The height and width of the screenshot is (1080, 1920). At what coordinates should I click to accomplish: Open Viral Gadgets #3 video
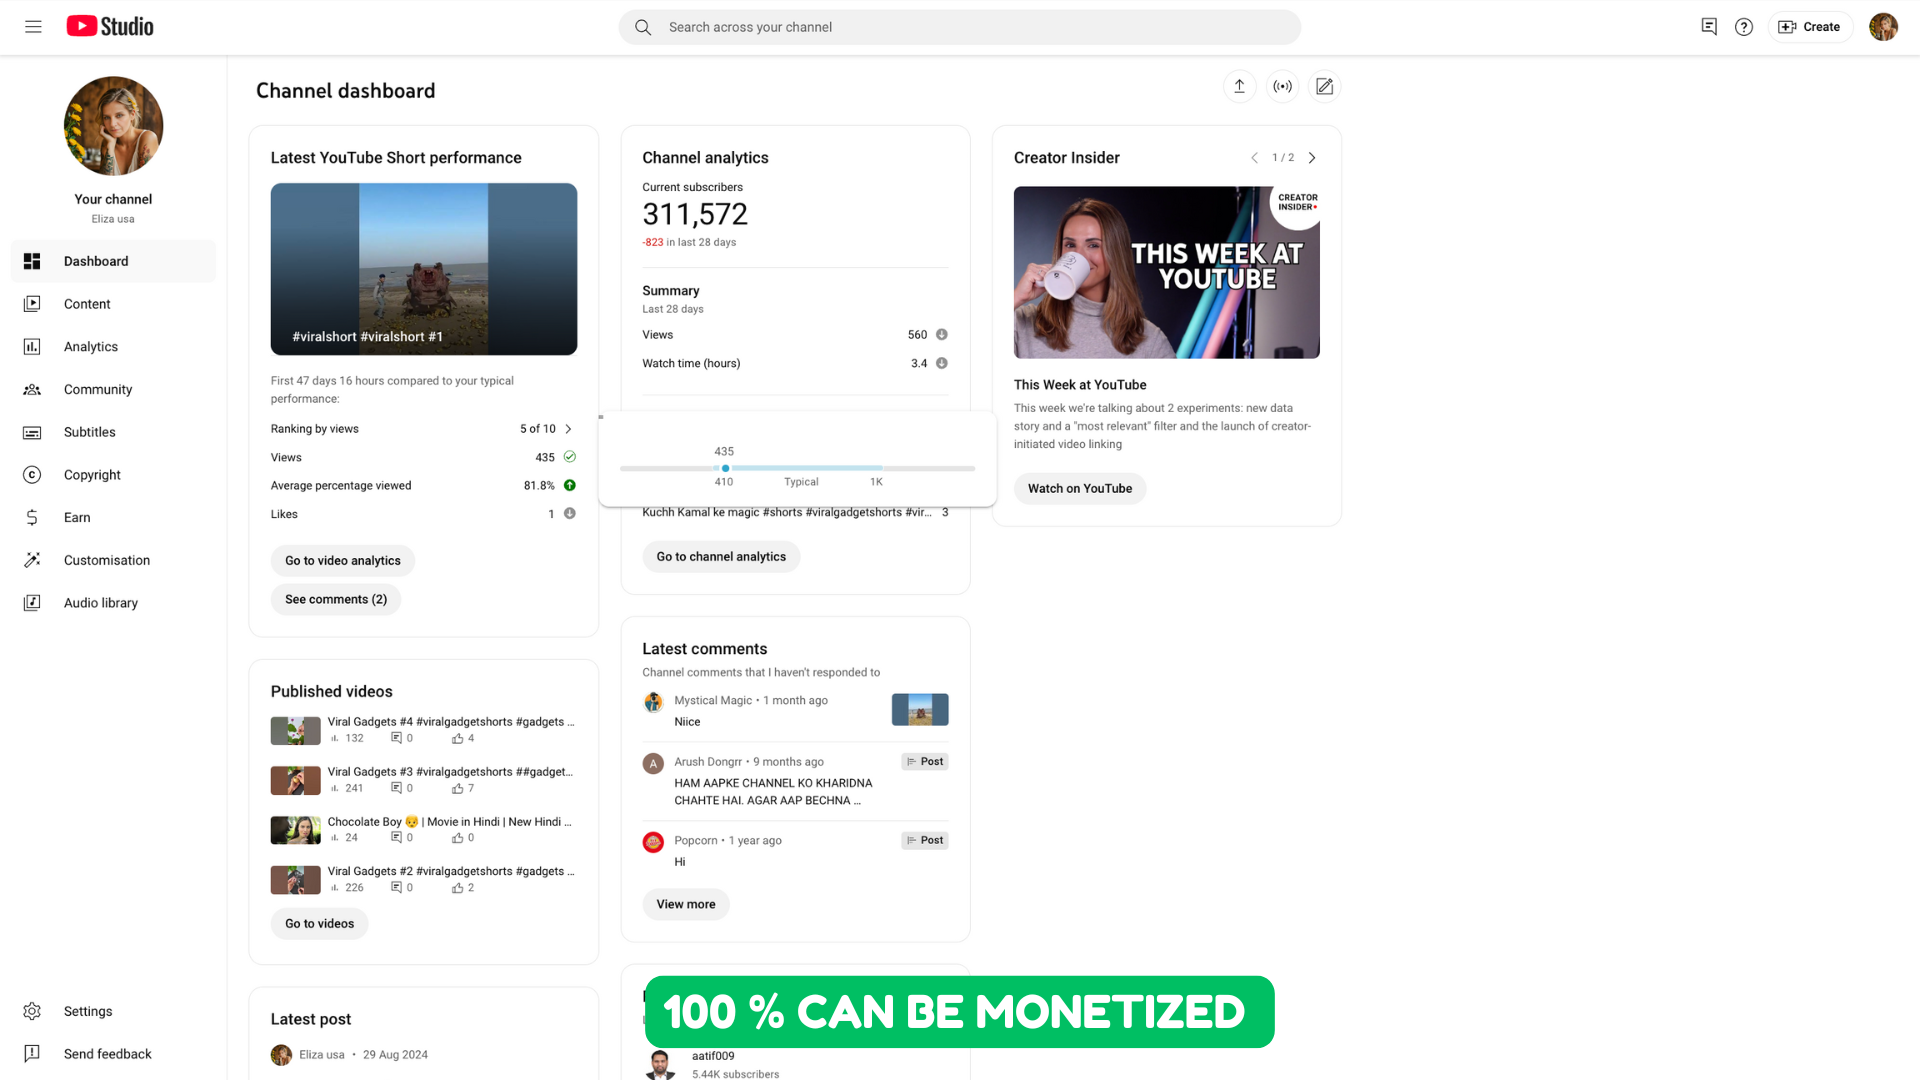[x=450, y=772]
